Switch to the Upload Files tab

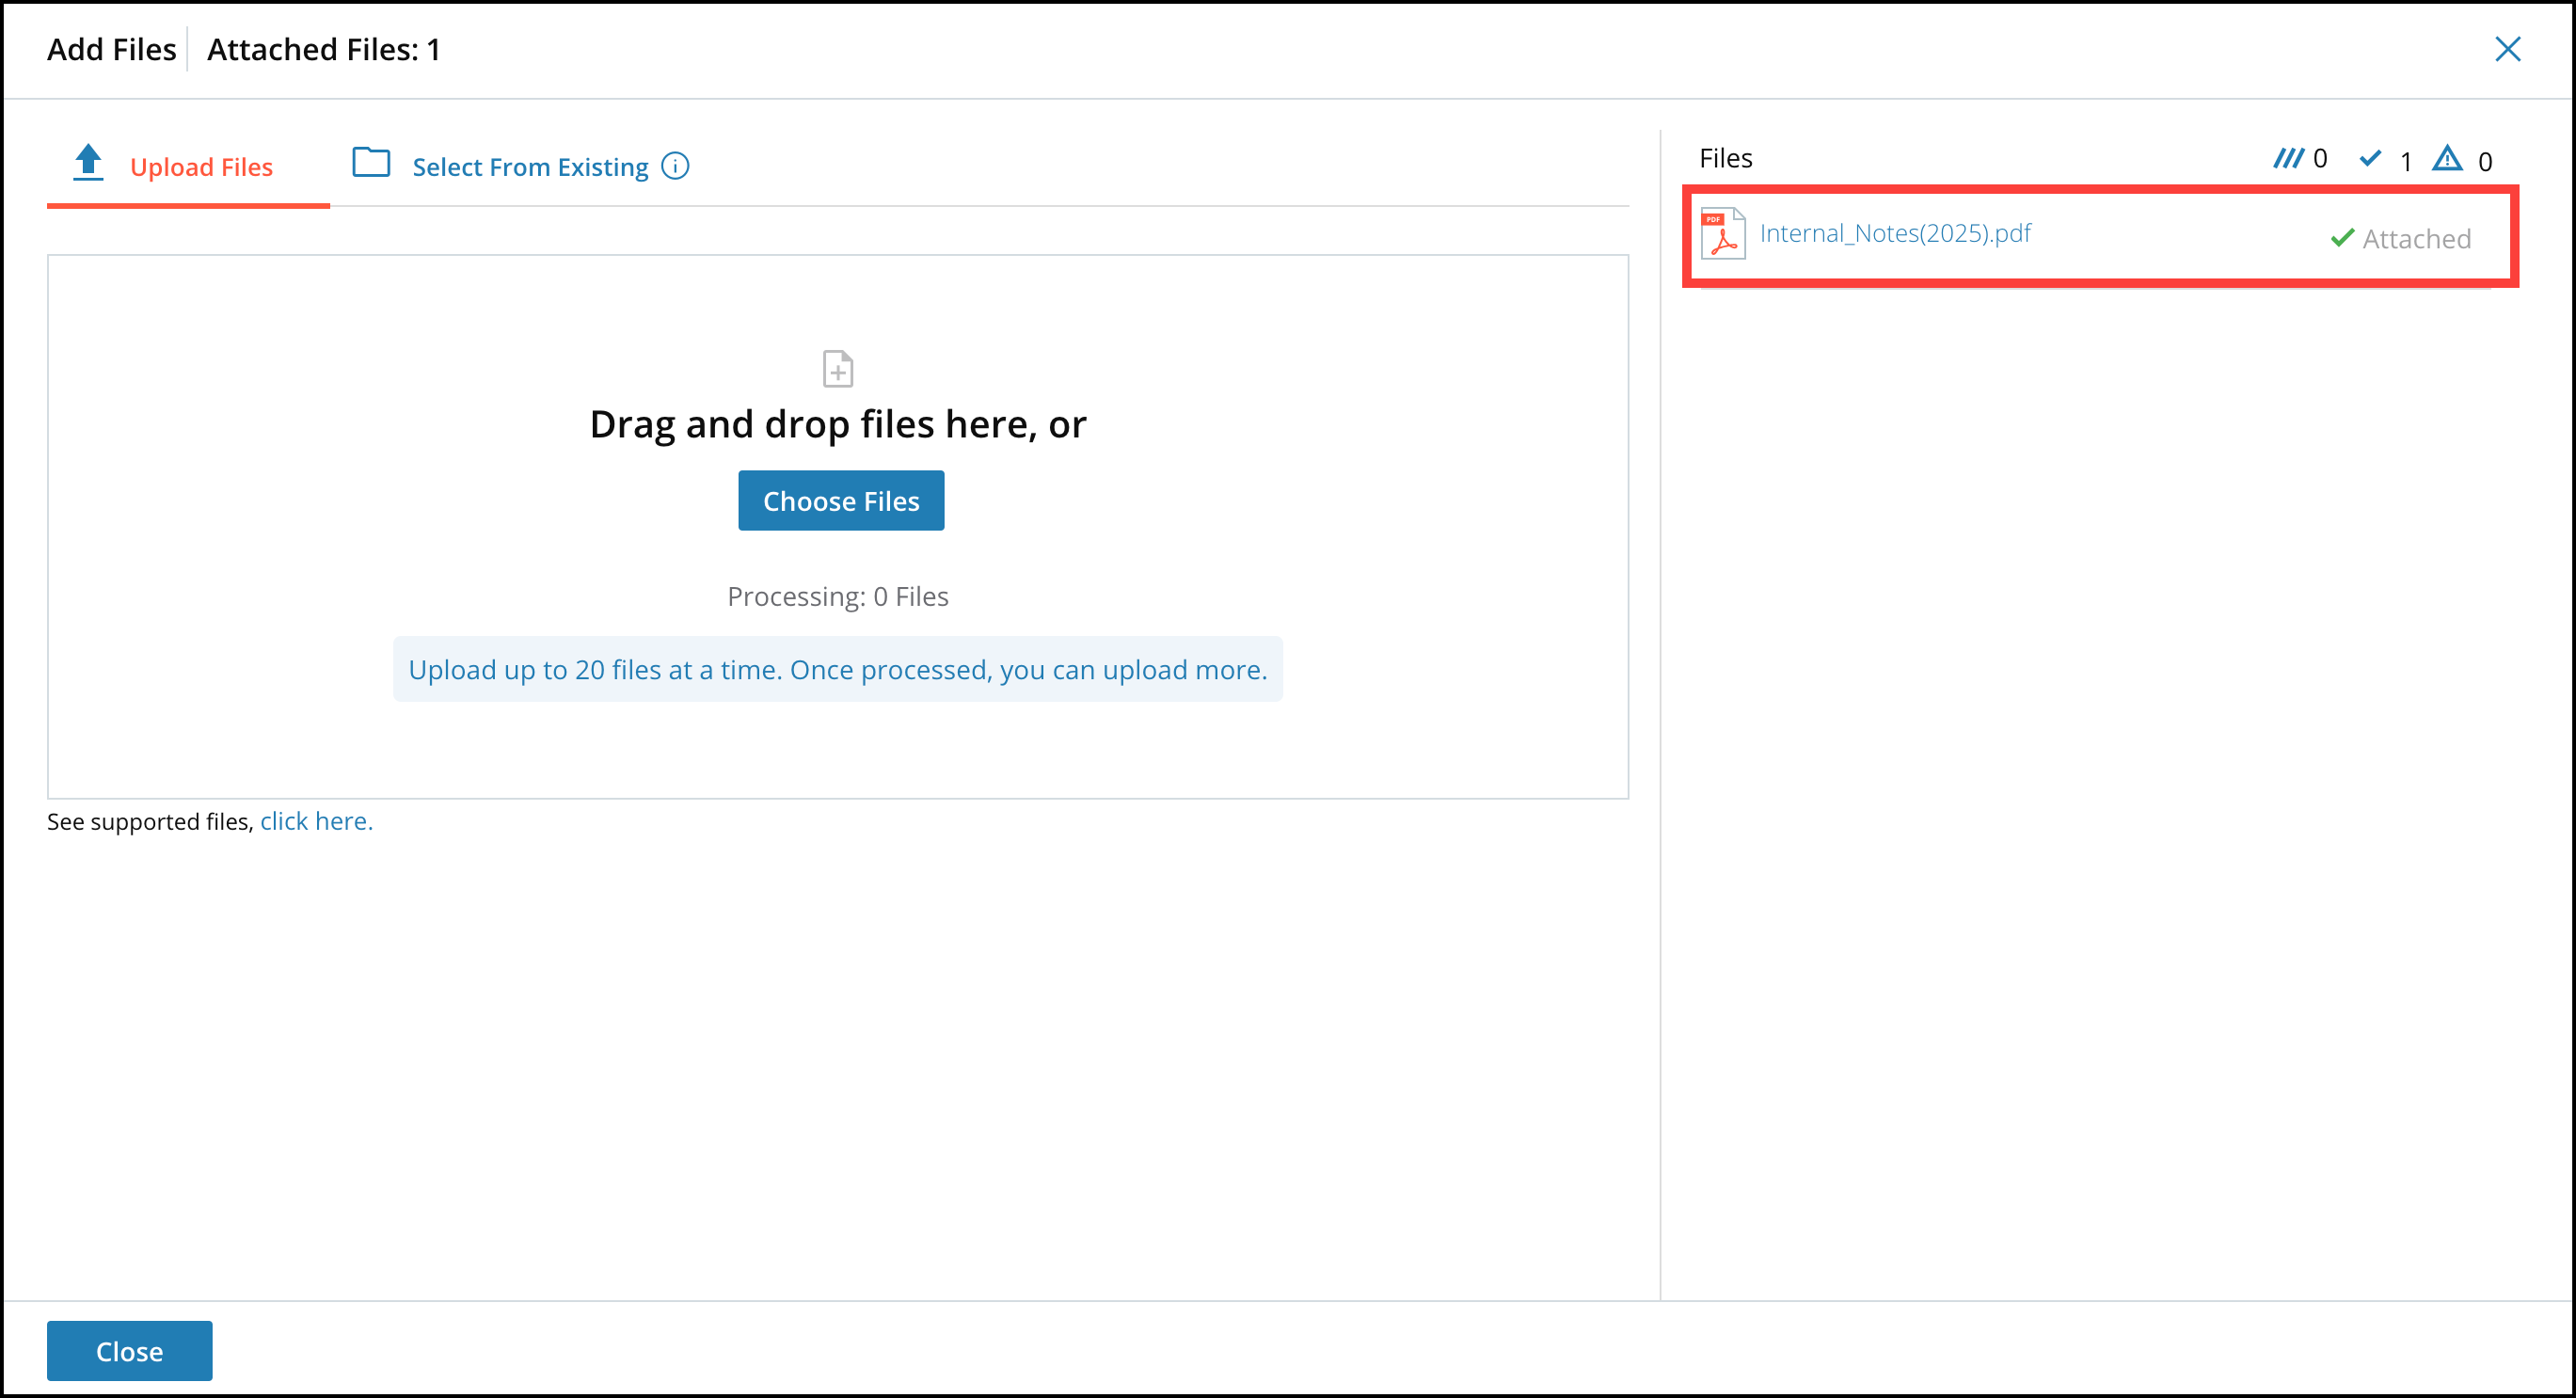click(x=201, y=166)
